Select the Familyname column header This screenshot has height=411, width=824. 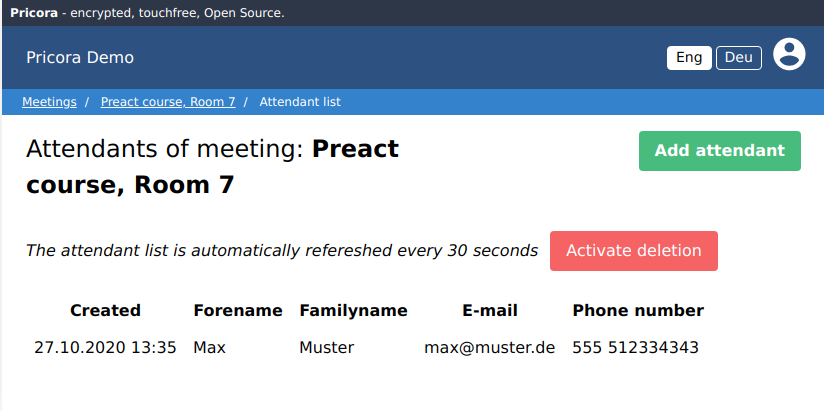point(353,310)
